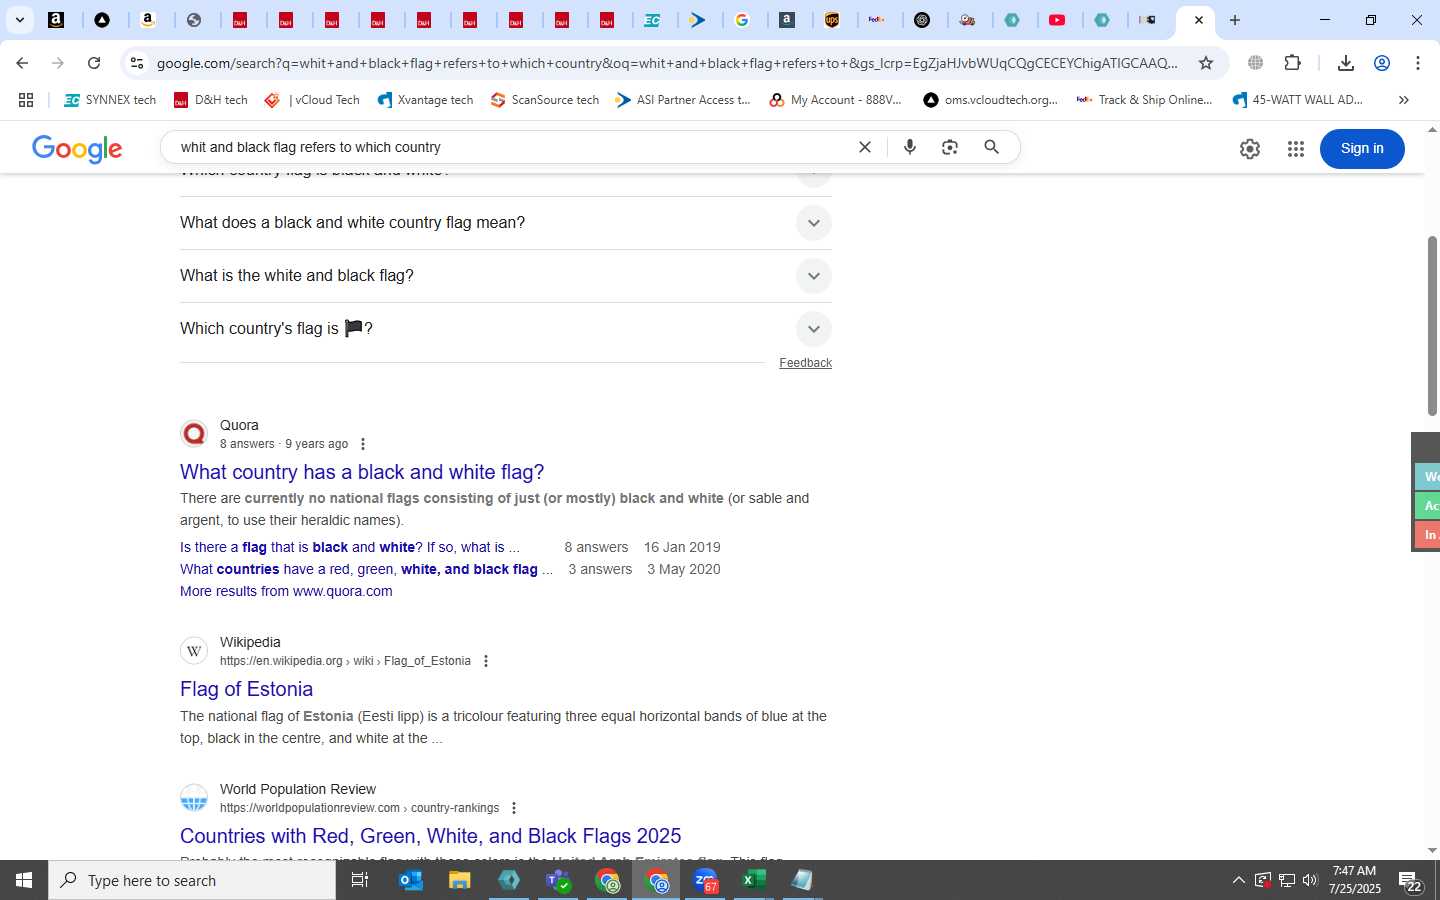Clear the search box with the X icon

(x=865, y=147)
